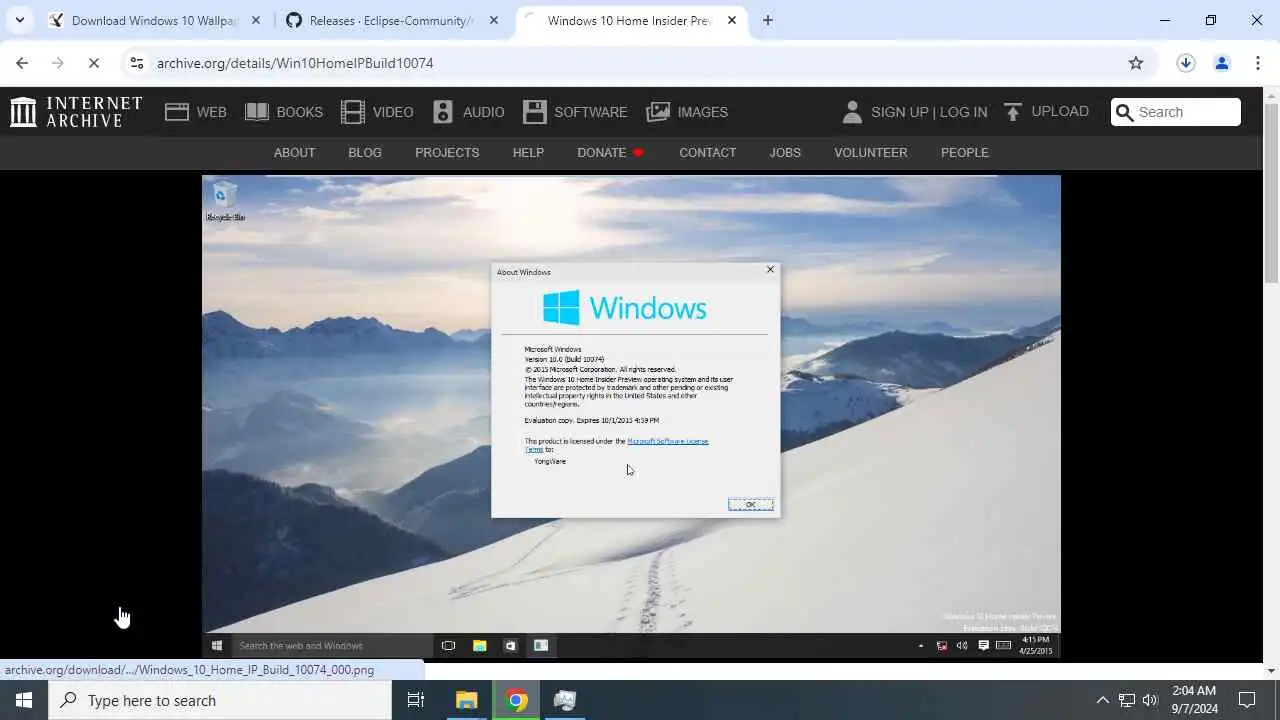Image resolution: width=1280 pixels, height=720 pixels.
Task: Go back to previous page
Action: click(x=22, y=63)
